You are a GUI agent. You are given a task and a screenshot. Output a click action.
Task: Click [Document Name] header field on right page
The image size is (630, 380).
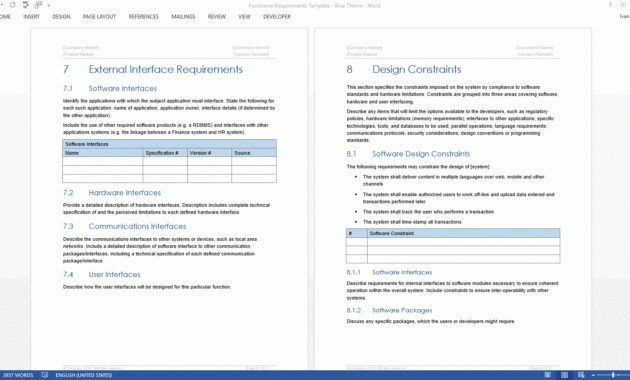coord(534,47)
